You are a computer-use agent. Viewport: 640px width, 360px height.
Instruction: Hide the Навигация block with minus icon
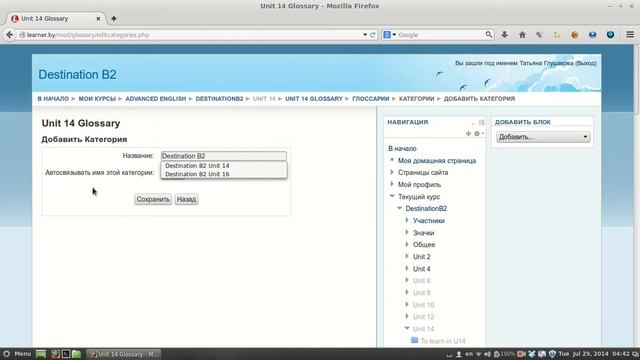(x=473, y=123)
